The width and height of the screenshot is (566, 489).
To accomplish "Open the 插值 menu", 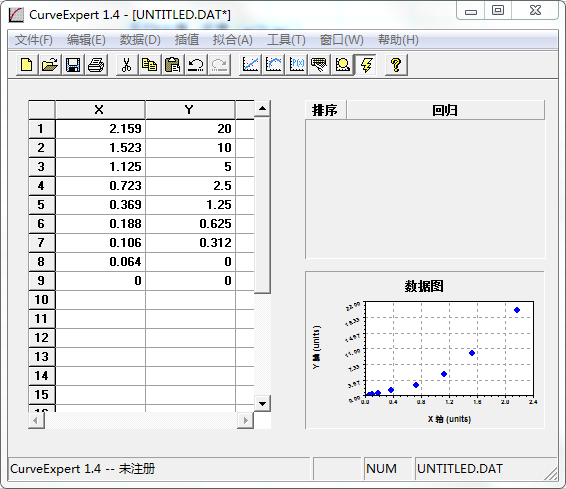I will pyautogui.click(x=187, y=40).
